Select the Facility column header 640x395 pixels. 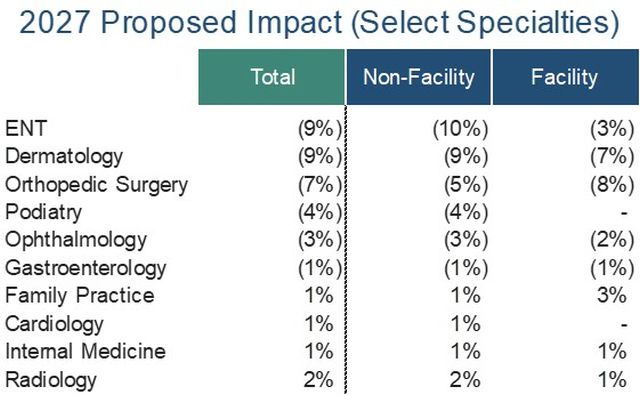pyautogui.click(x=566, y=77)
